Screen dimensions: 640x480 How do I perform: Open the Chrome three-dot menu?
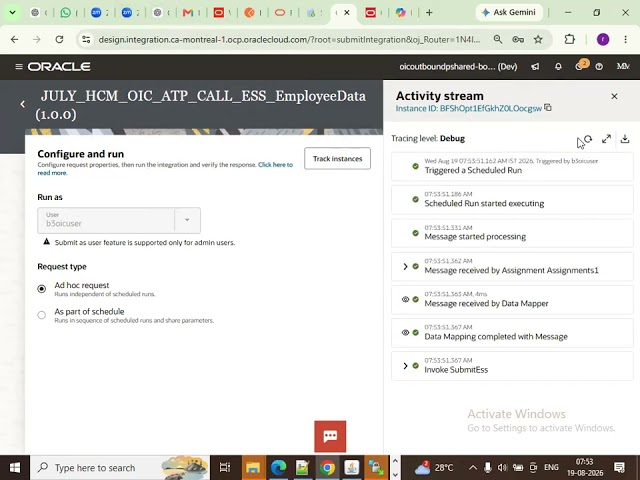[625, 39]
